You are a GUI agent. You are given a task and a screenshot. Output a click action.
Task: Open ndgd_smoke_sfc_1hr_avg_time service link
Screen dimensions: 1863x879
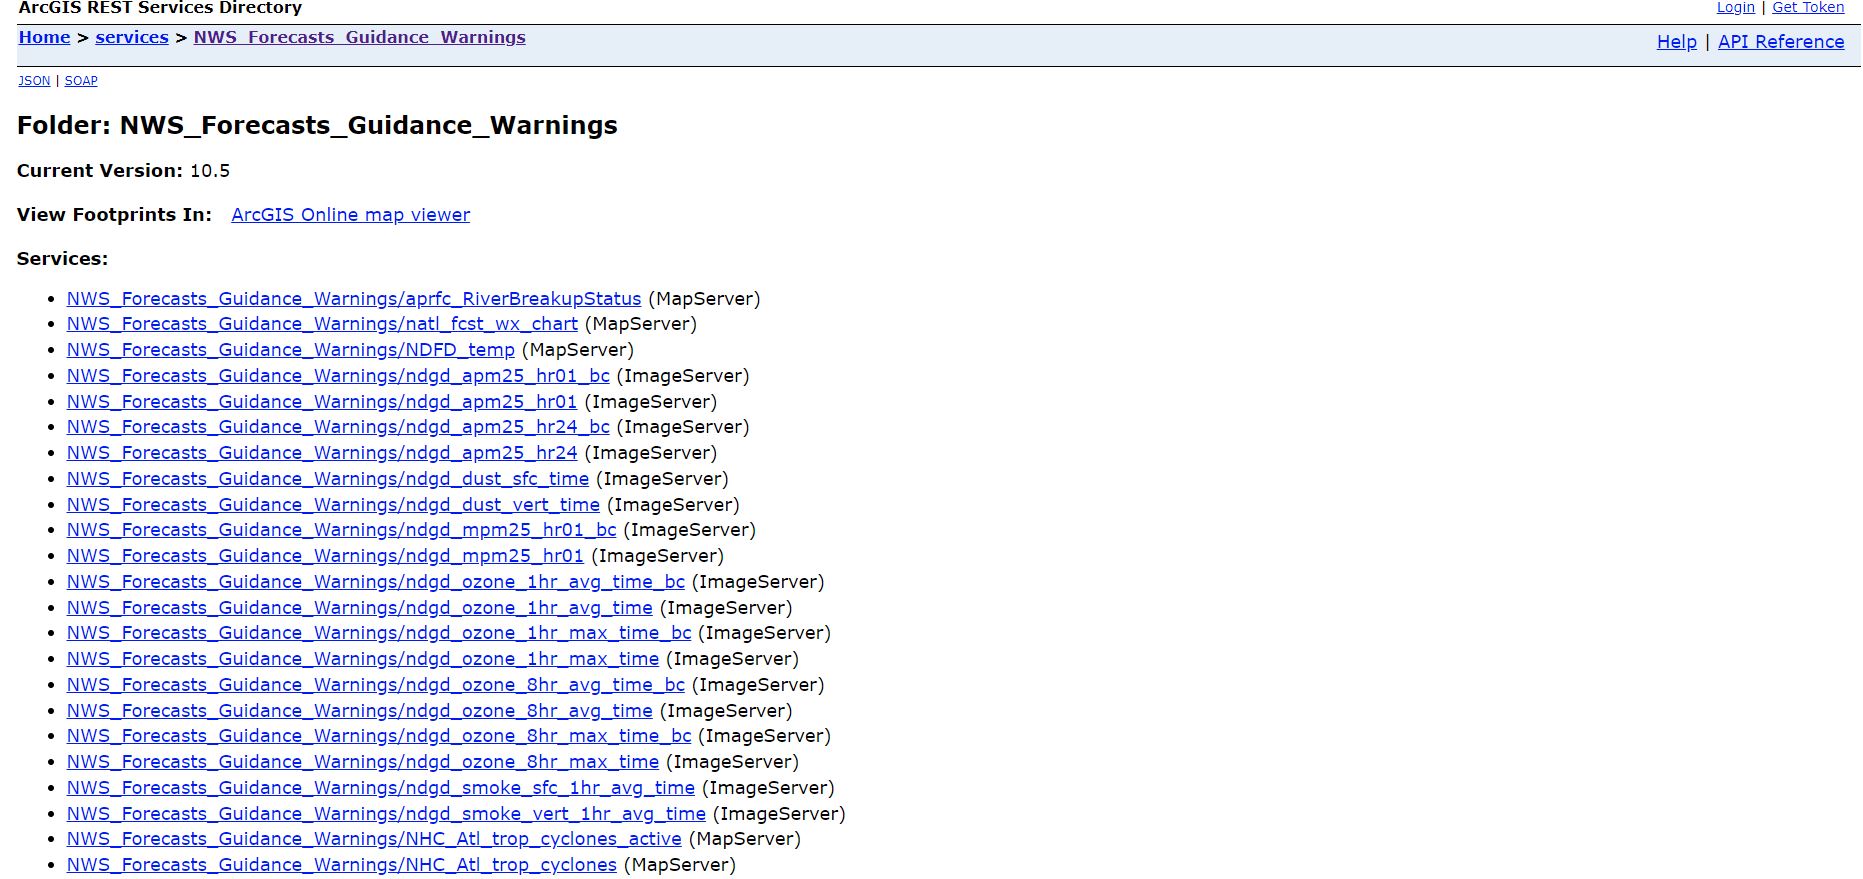coord(381,788)
